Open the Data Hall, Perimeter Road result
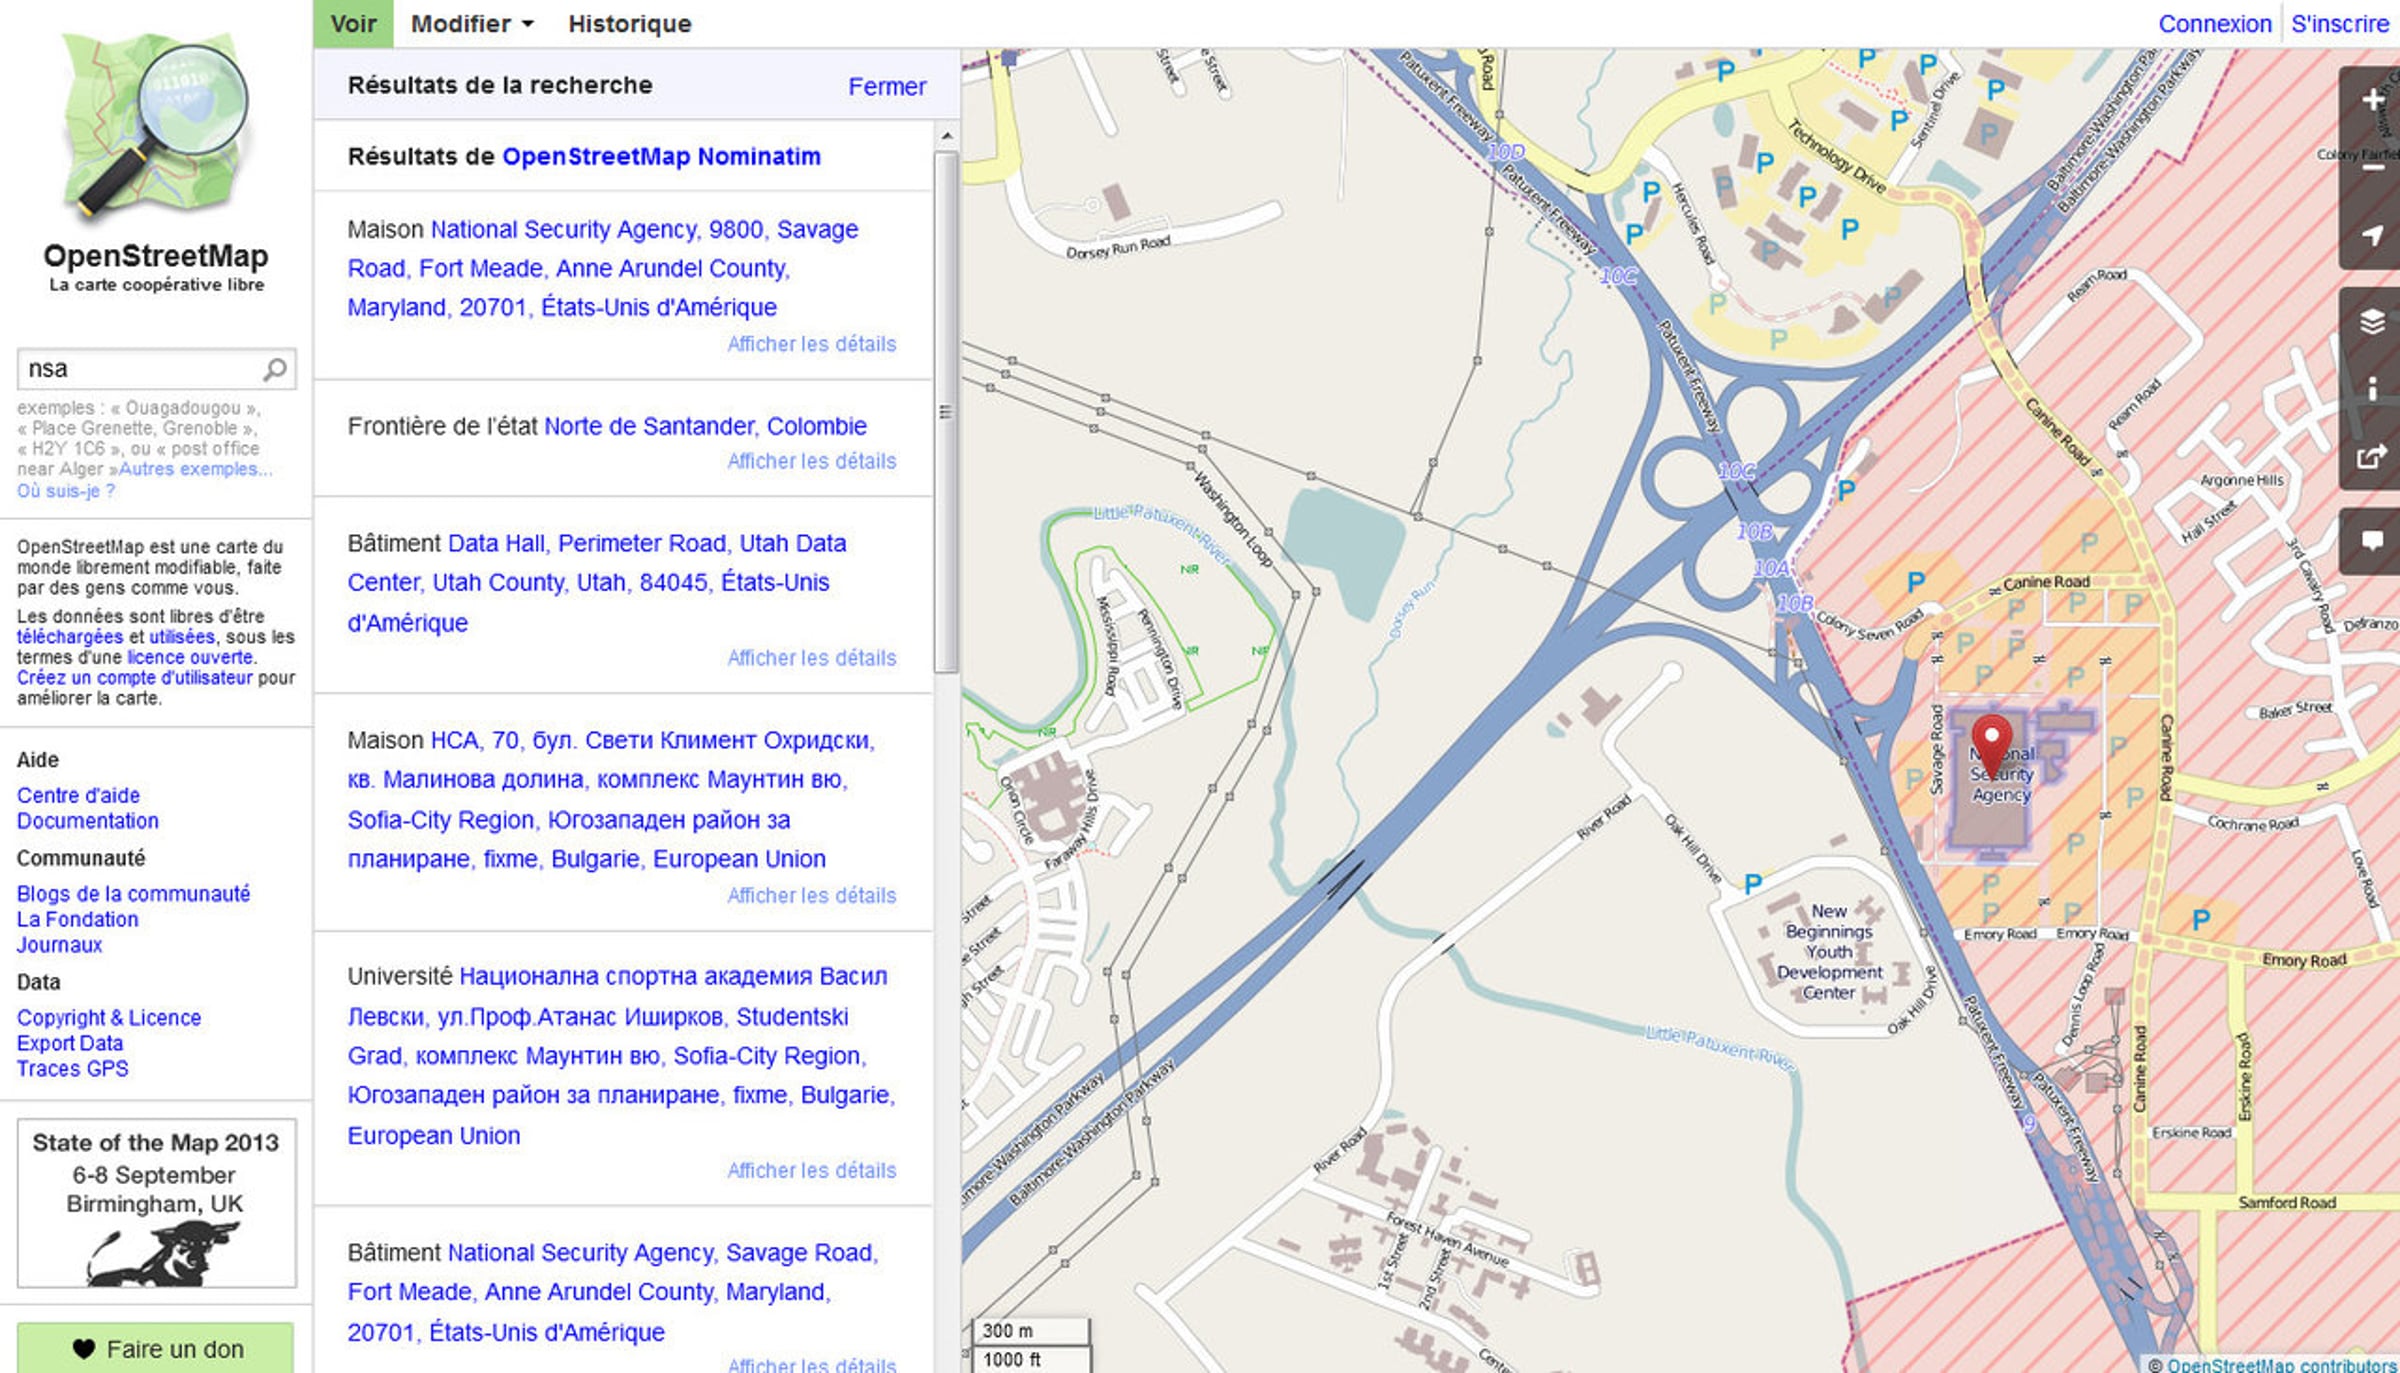The height and width of the screenshot is (1373, 2400). tap(597, 583)
